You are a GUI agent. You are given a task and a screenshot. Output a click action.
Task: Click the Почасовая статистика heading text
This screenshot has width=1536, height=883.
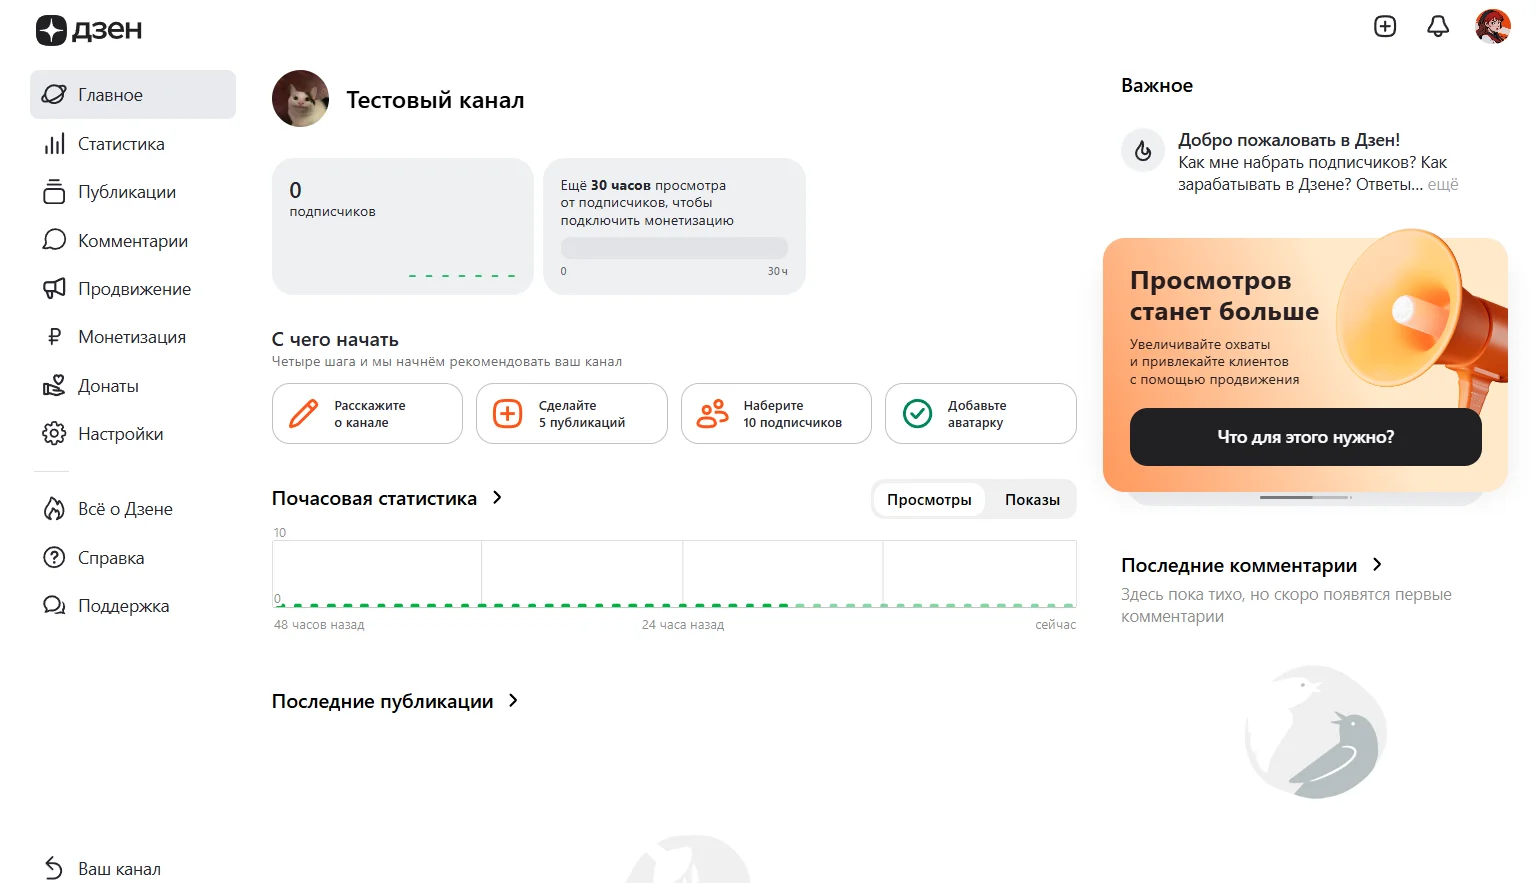pos(374,498)
